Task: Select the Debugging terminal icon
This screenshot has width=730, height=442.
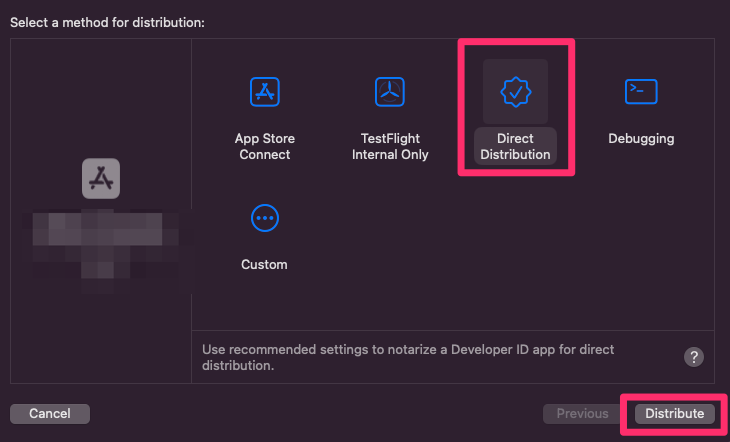Action: pos(641,92)
